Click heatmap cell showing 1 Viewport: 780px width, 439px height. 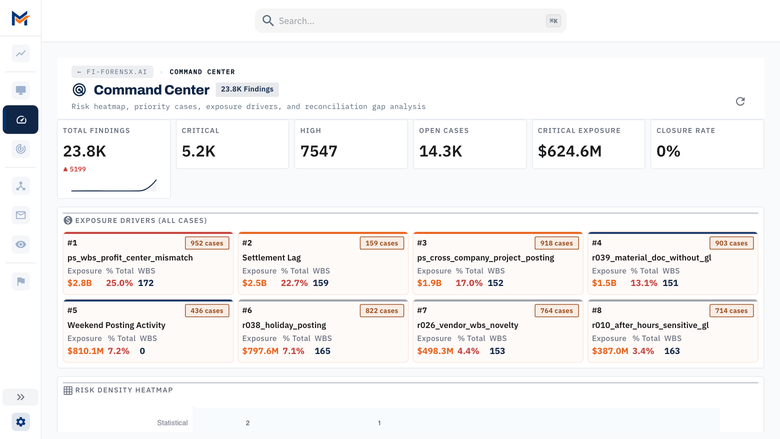[379, 423]
